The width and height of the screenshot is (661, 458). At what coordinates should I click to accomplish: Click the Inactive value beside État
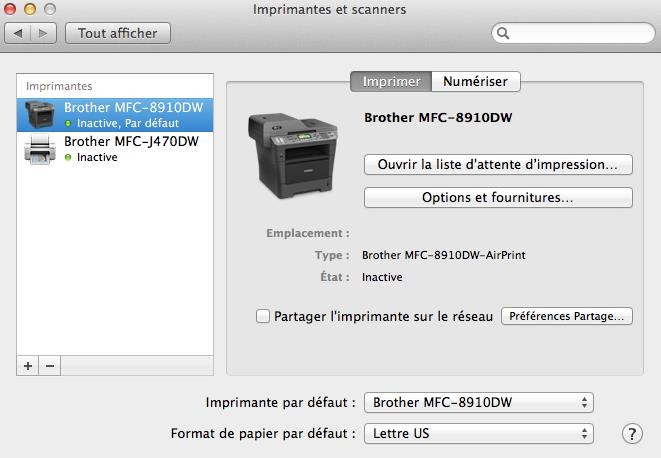point(382,277)
